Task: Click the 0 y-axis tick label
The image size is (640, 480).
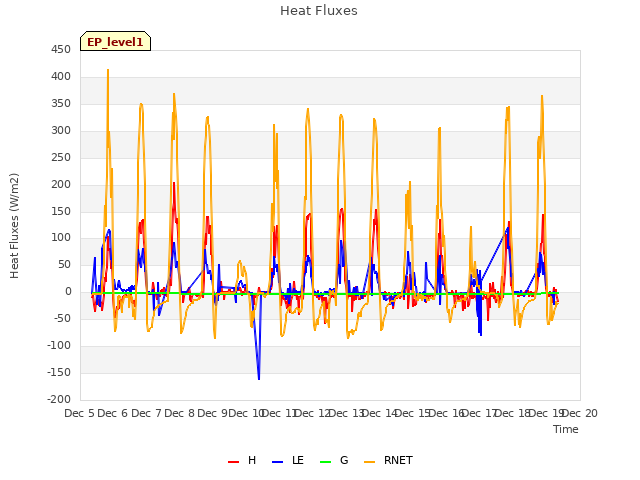Action: 68,292
